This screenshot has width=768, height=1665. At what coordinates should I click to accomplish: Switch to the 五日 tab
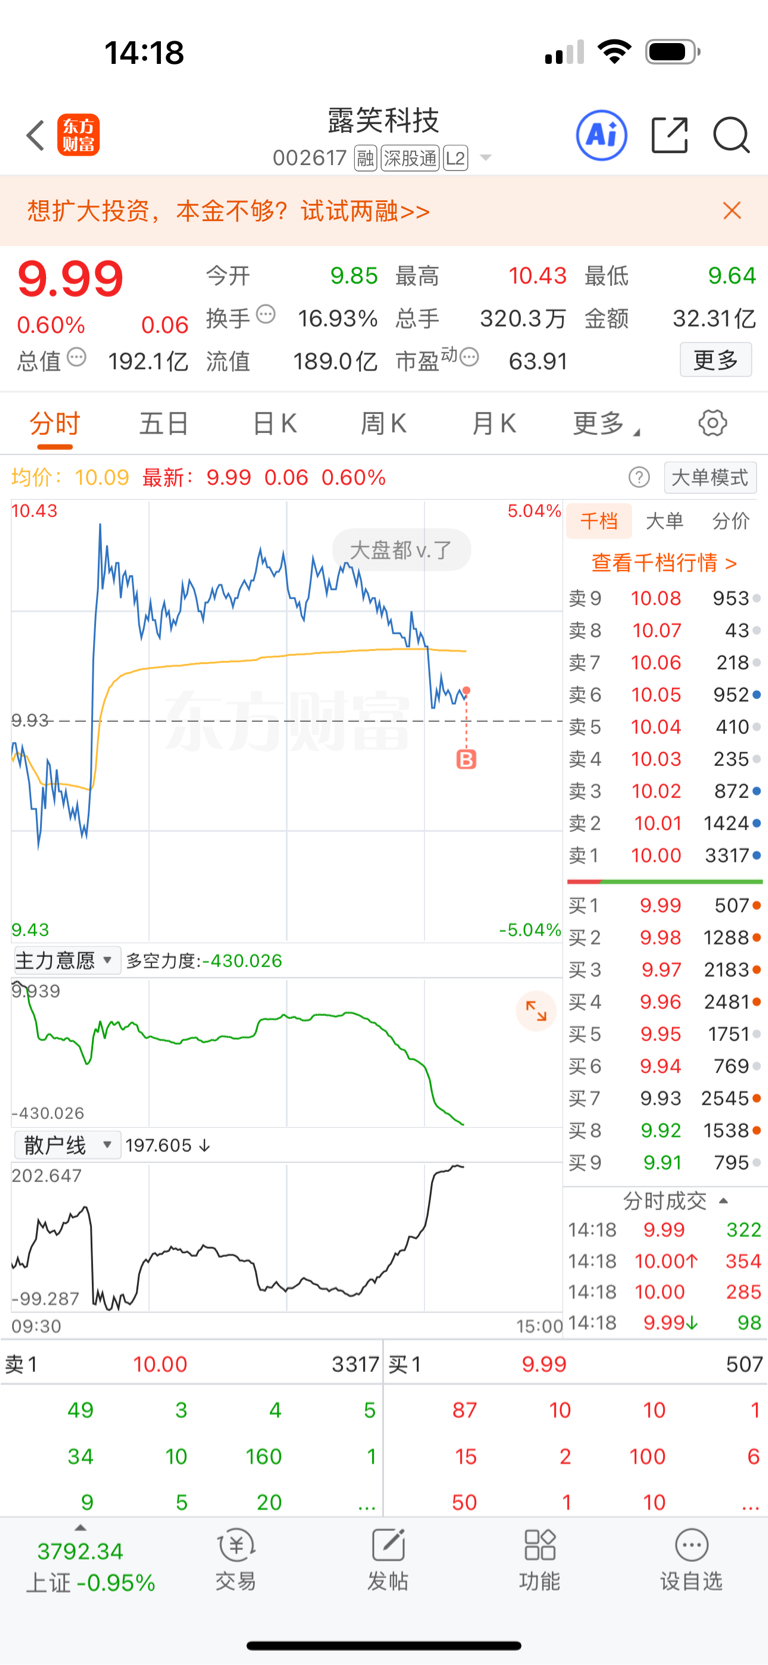click(164, 424)
